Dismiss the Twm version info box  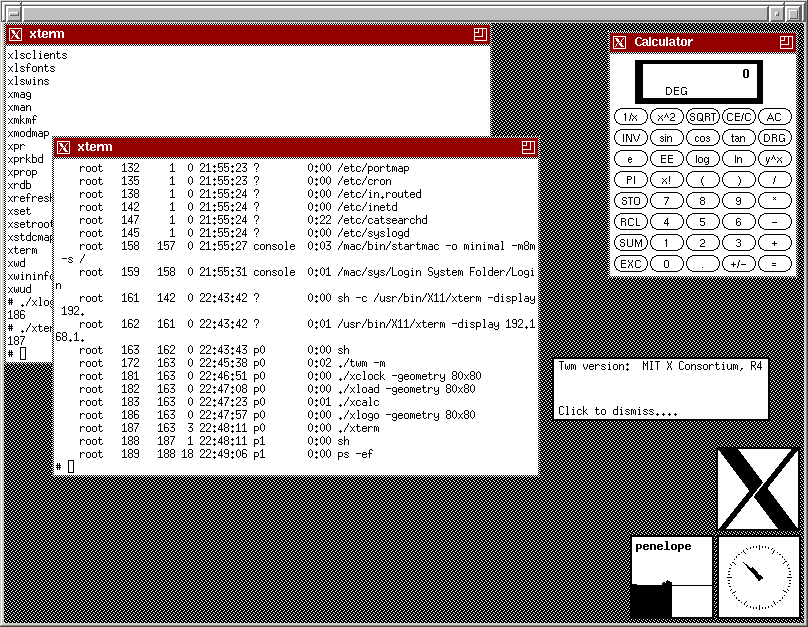[661, 389]
